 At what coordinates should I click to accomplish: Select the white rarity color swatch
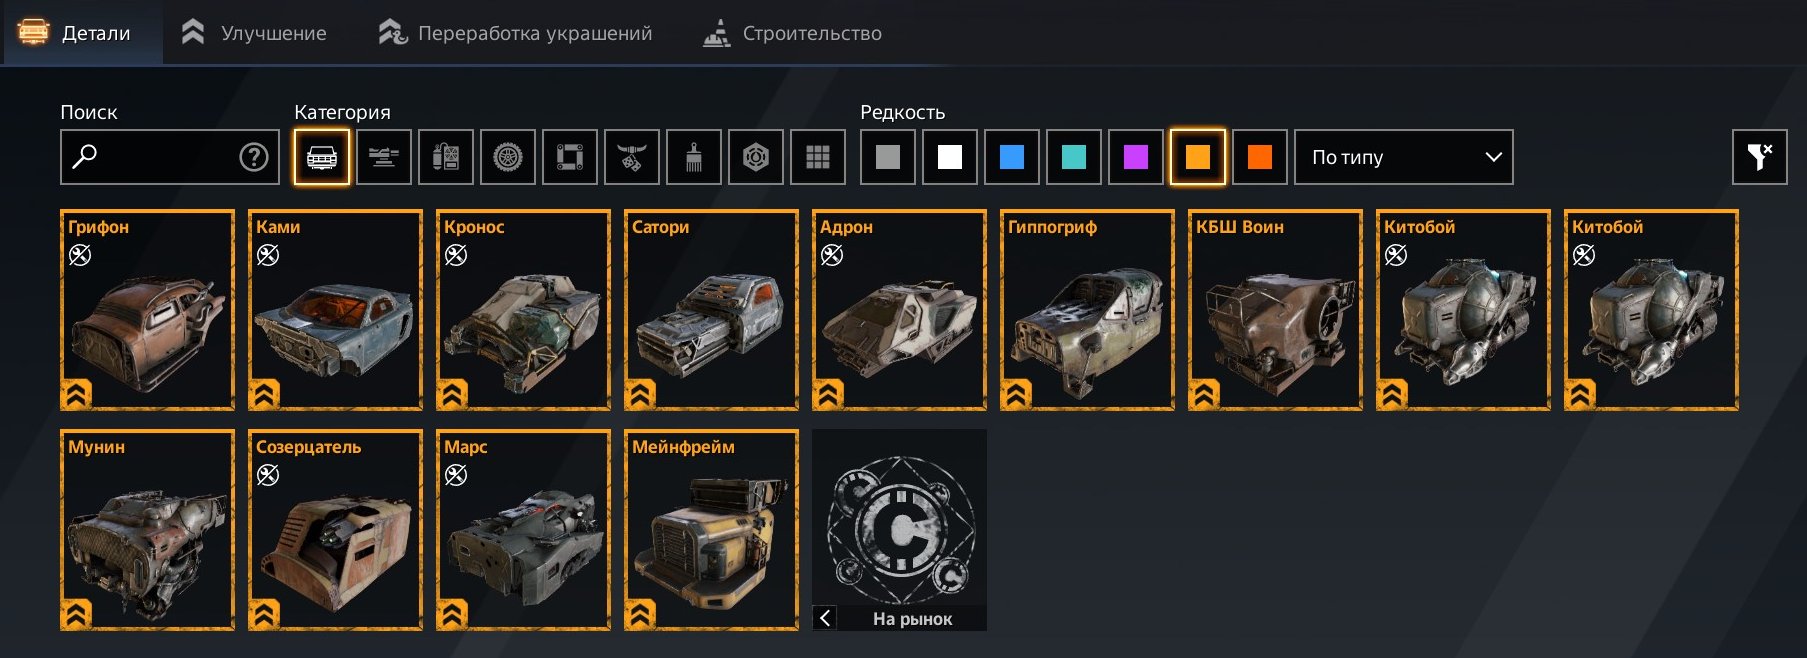pyautogui.click(x=950, y=157)
